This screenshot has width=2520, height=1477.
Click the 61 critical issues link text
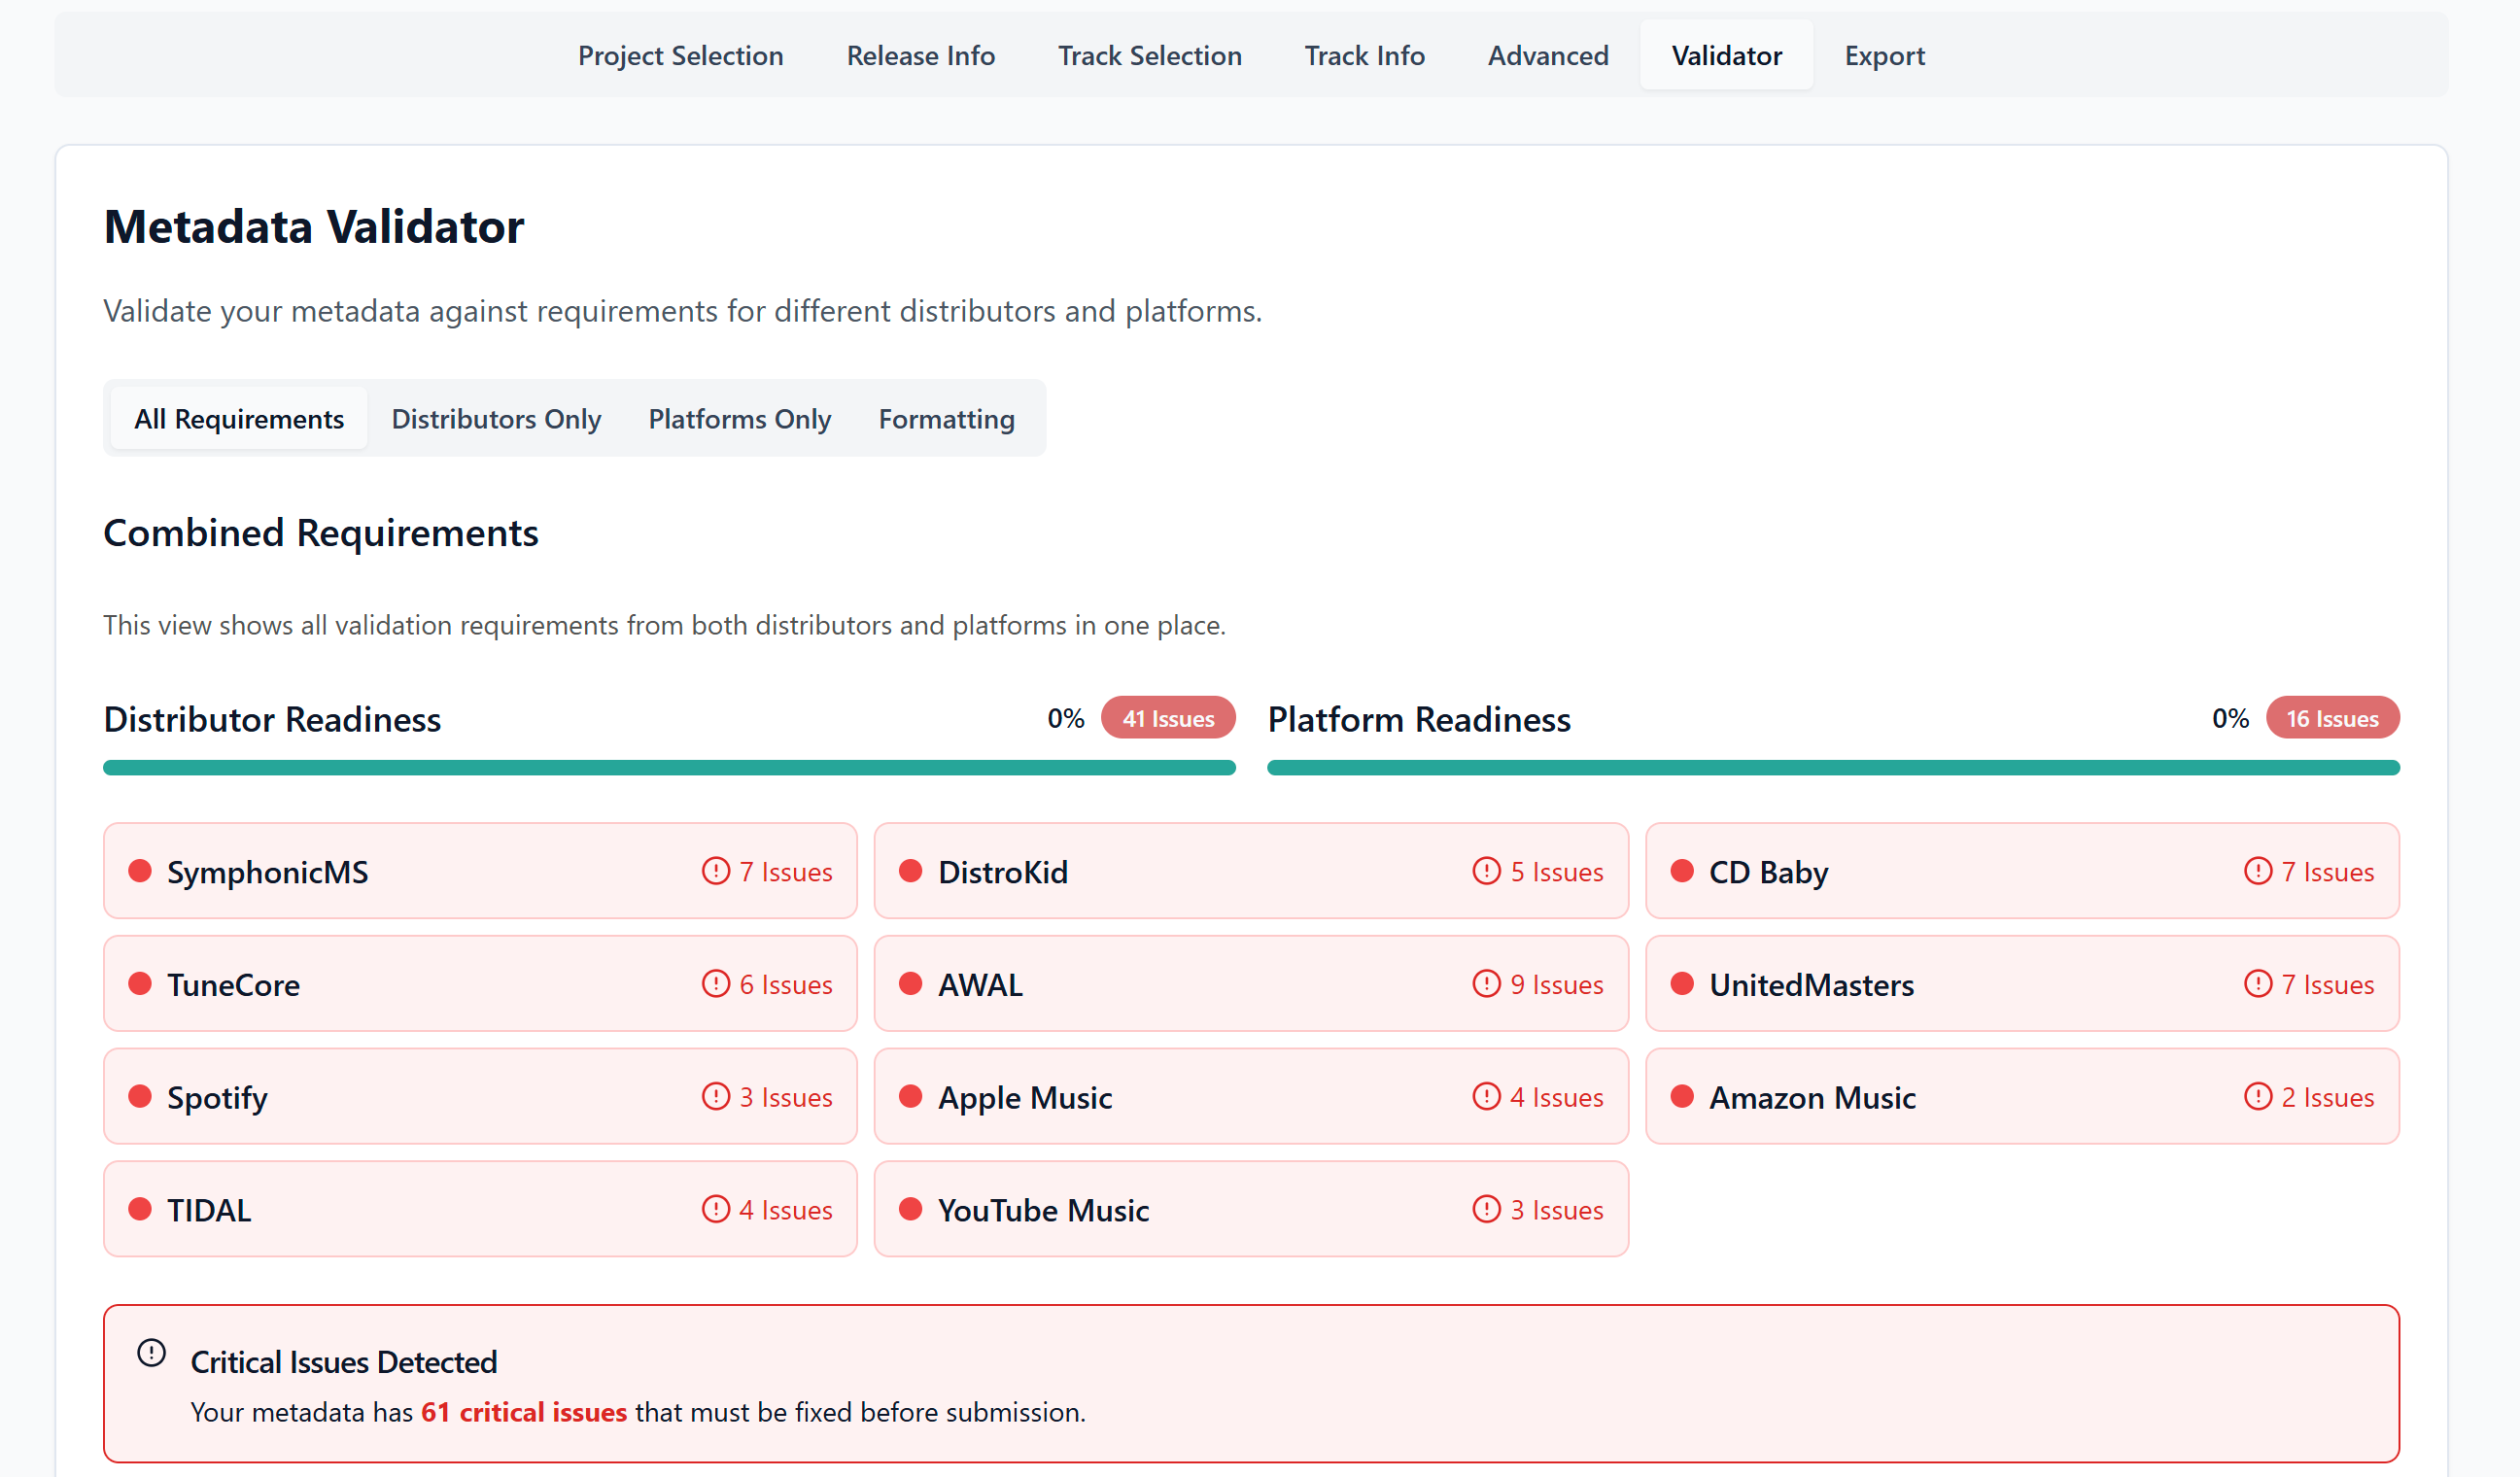coord(524,1412)
